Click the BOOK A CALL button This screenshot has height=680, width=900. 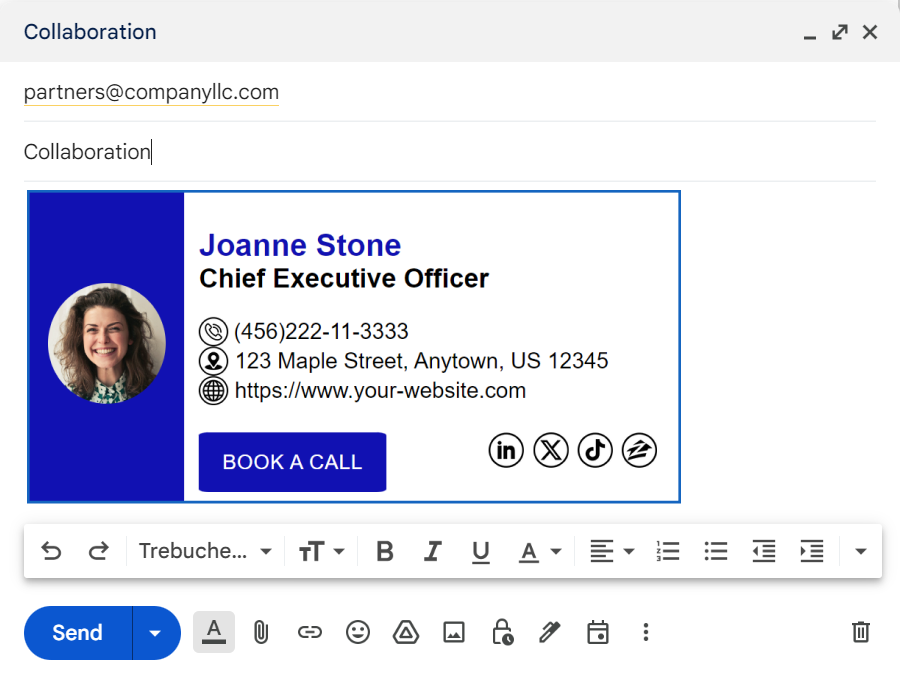(292, 462)
